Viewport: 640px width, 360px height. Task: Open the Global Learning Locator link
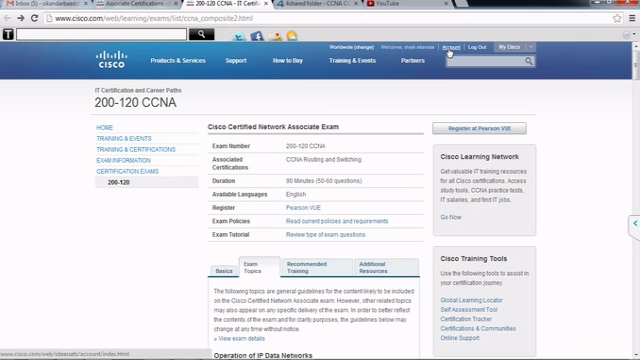click(471, 300)
